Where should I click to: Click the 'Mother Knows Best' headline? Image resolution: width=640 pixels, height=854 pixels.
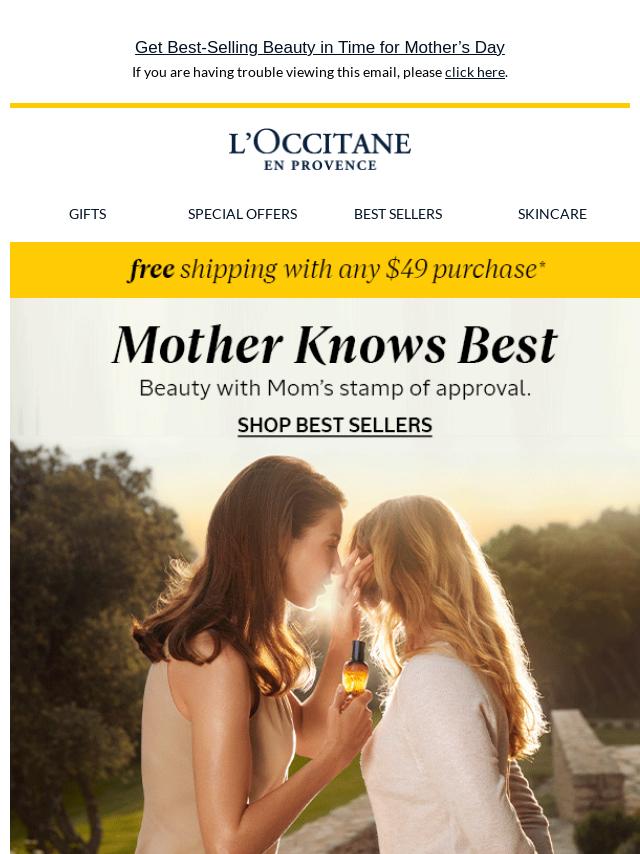[x=334, y=345]
